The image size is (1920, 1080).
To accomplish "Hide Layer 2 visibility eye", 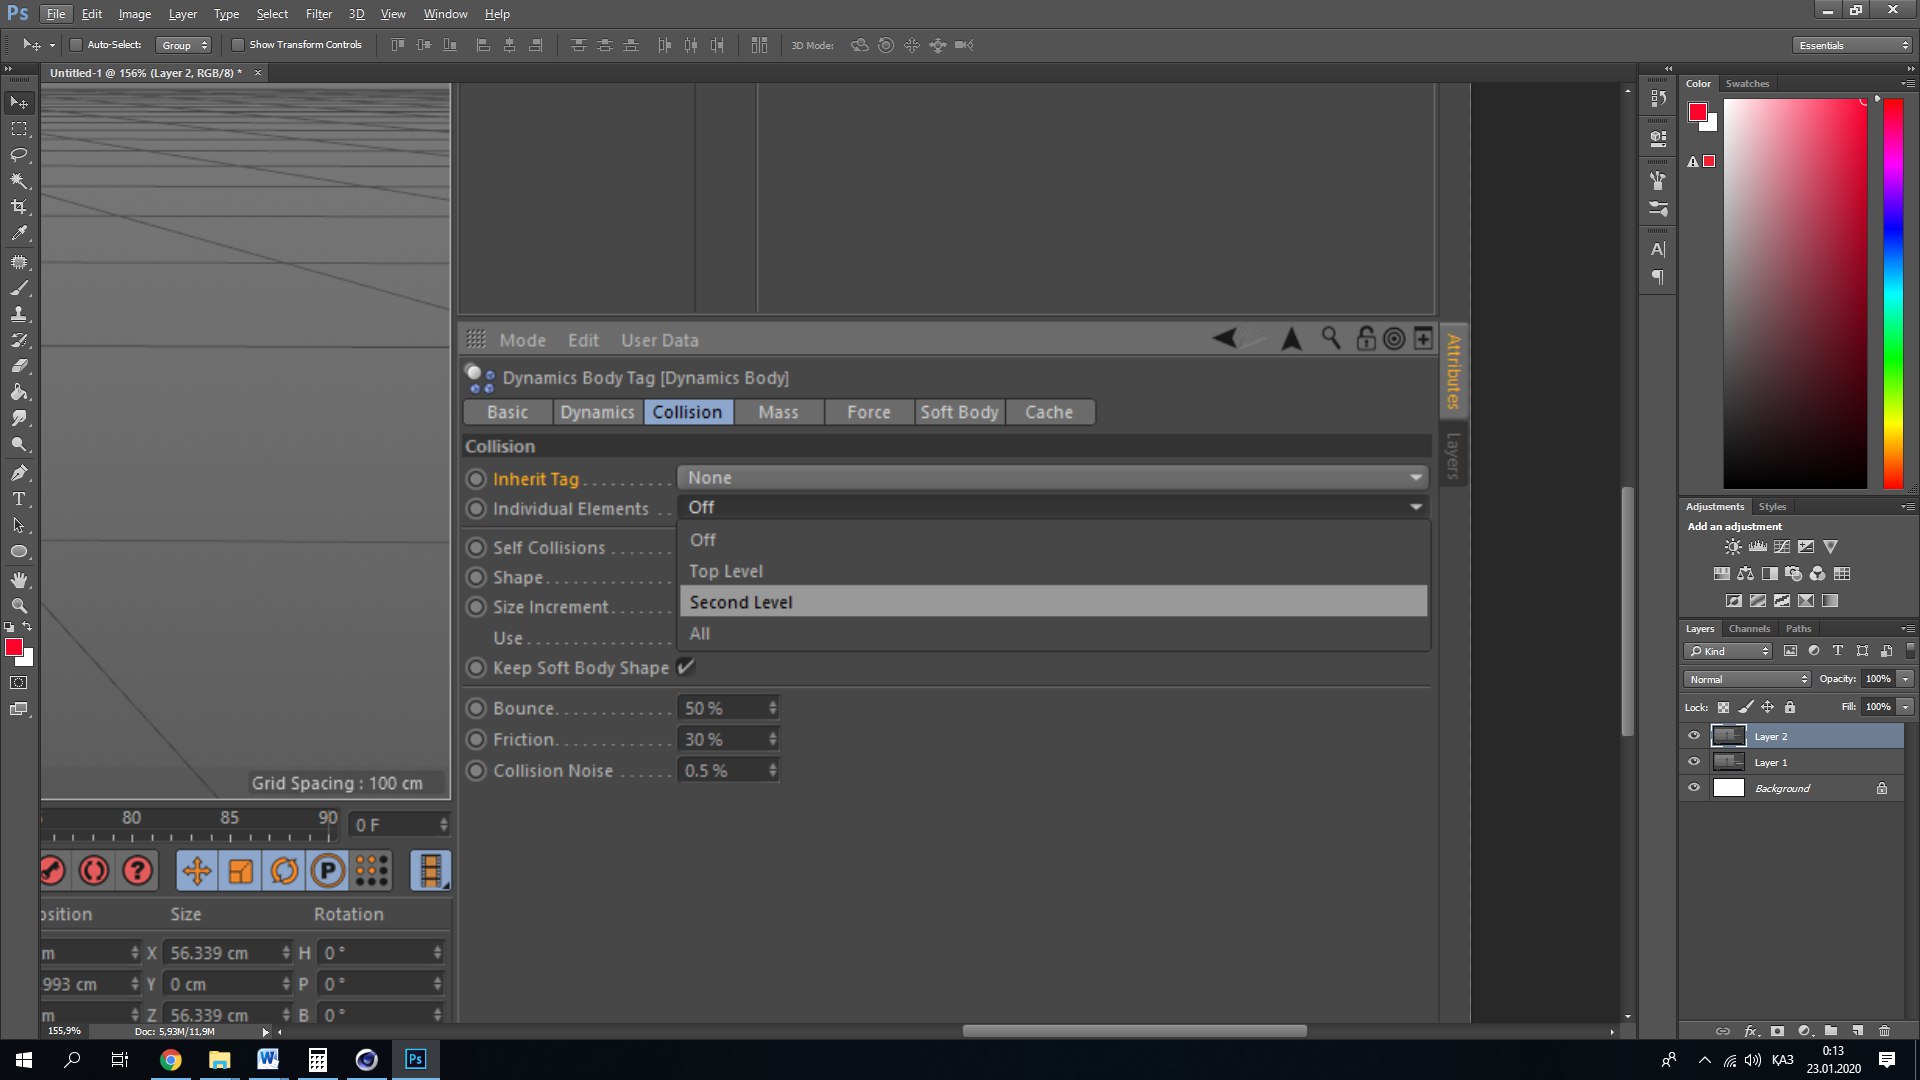I will 1694,736.
